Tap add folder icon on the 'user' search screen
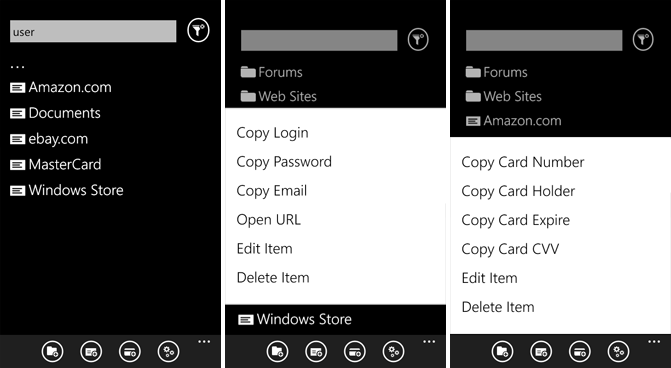This screenshot has height=368, width=671. click(x=53, y=352)
